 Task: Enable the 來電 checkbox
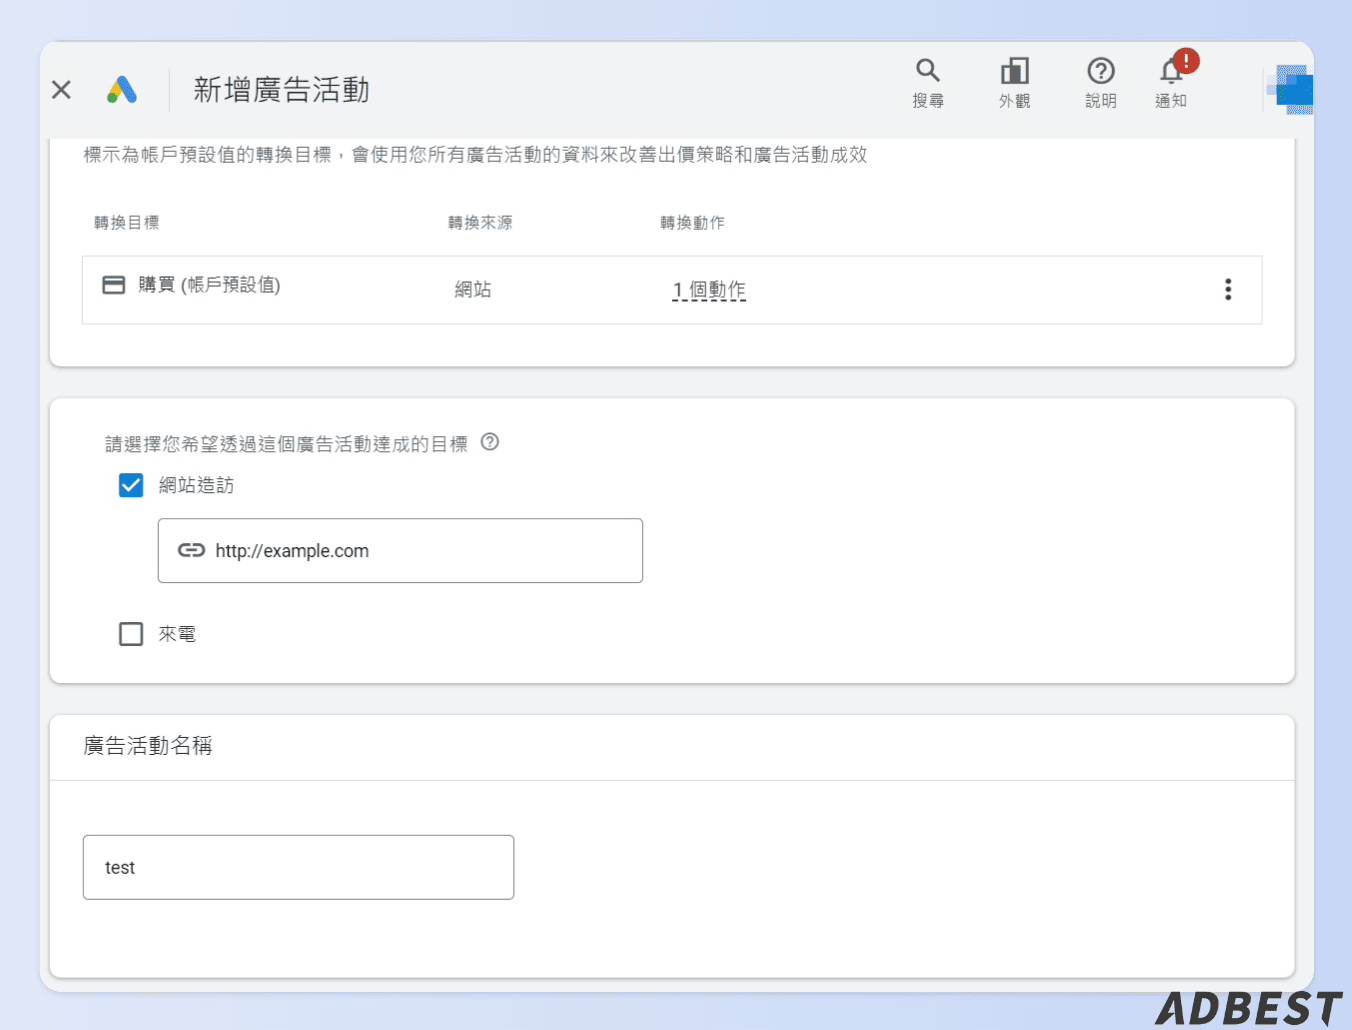[131, 633]
